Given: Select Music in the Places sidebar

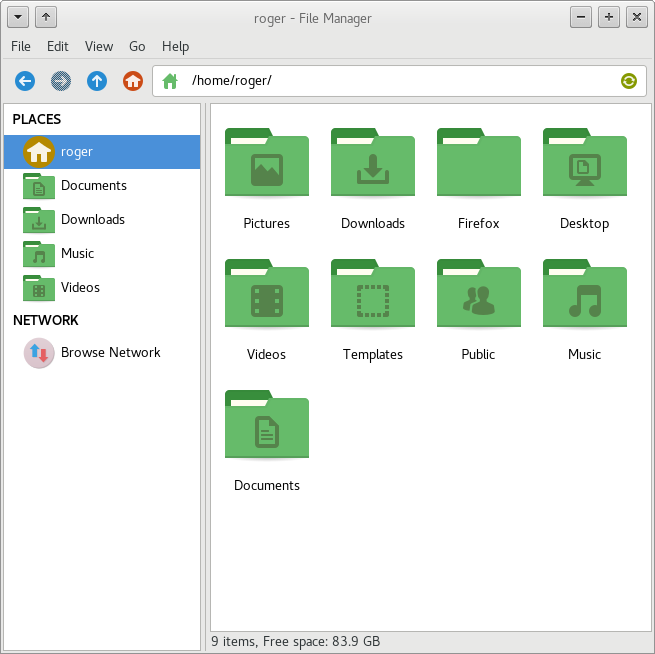Looking at the screenshot, I should [77, 253].
